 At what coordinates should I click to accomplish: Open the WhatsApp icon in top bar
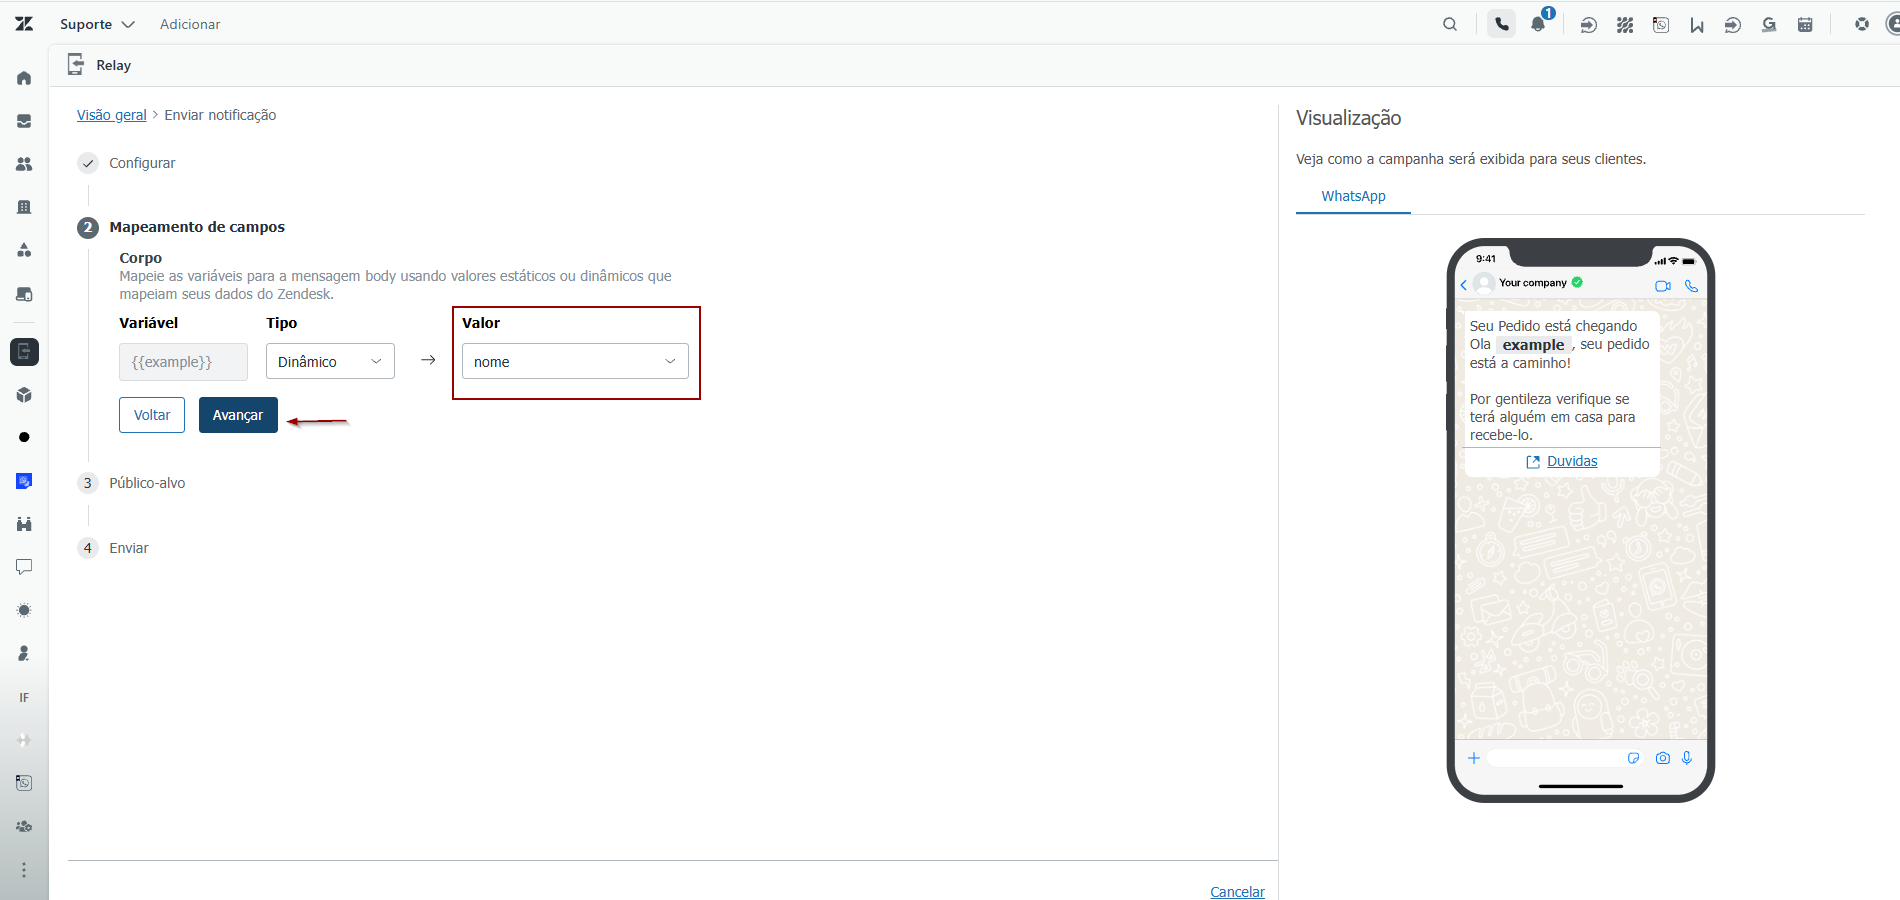(x=1661, y=25)
